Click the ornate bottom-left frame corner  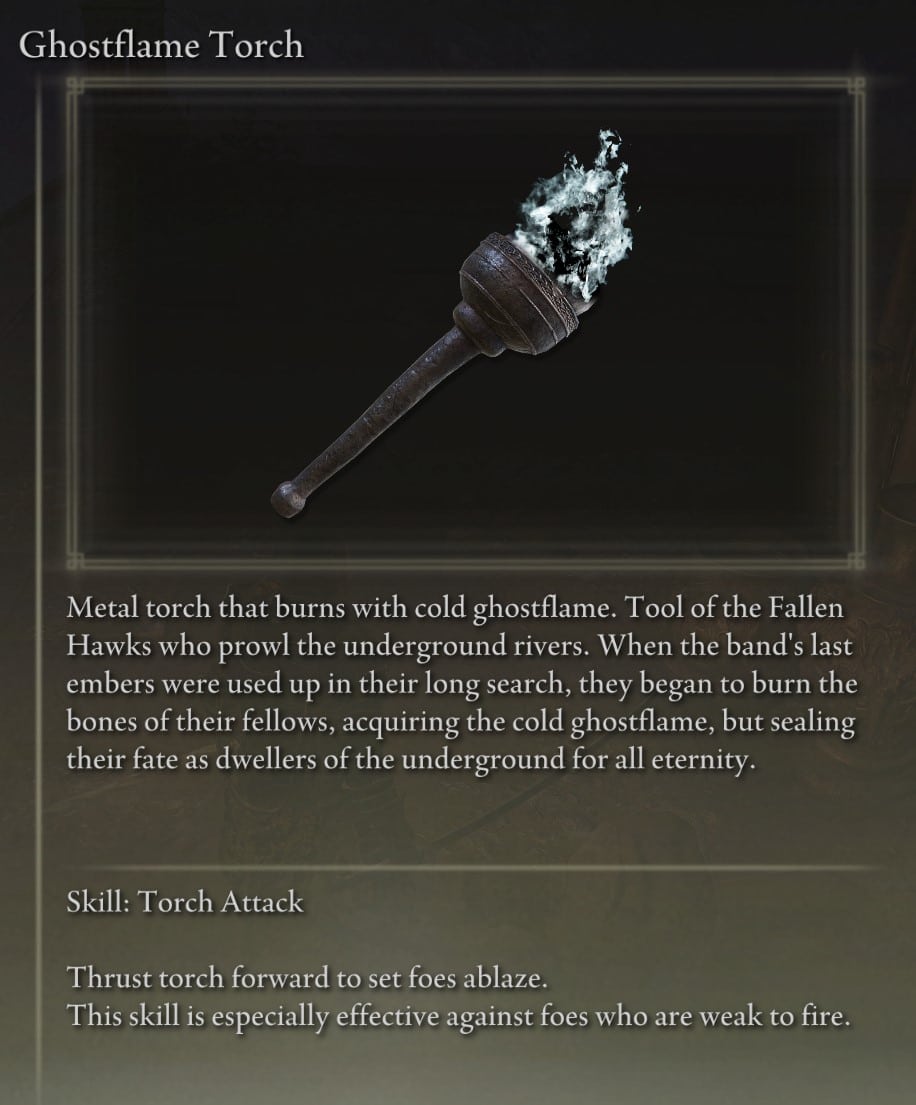point(76,560)
